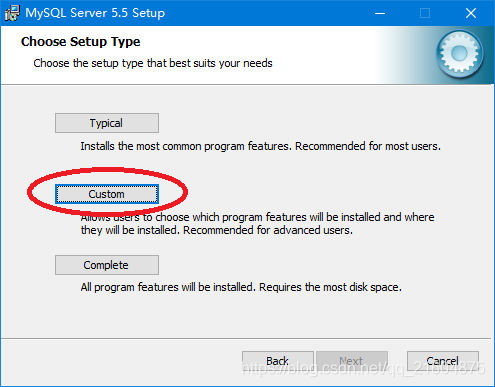Click 'Installs the most common program features' description
This screenshot has width=495, height=387.
[260, 146]
